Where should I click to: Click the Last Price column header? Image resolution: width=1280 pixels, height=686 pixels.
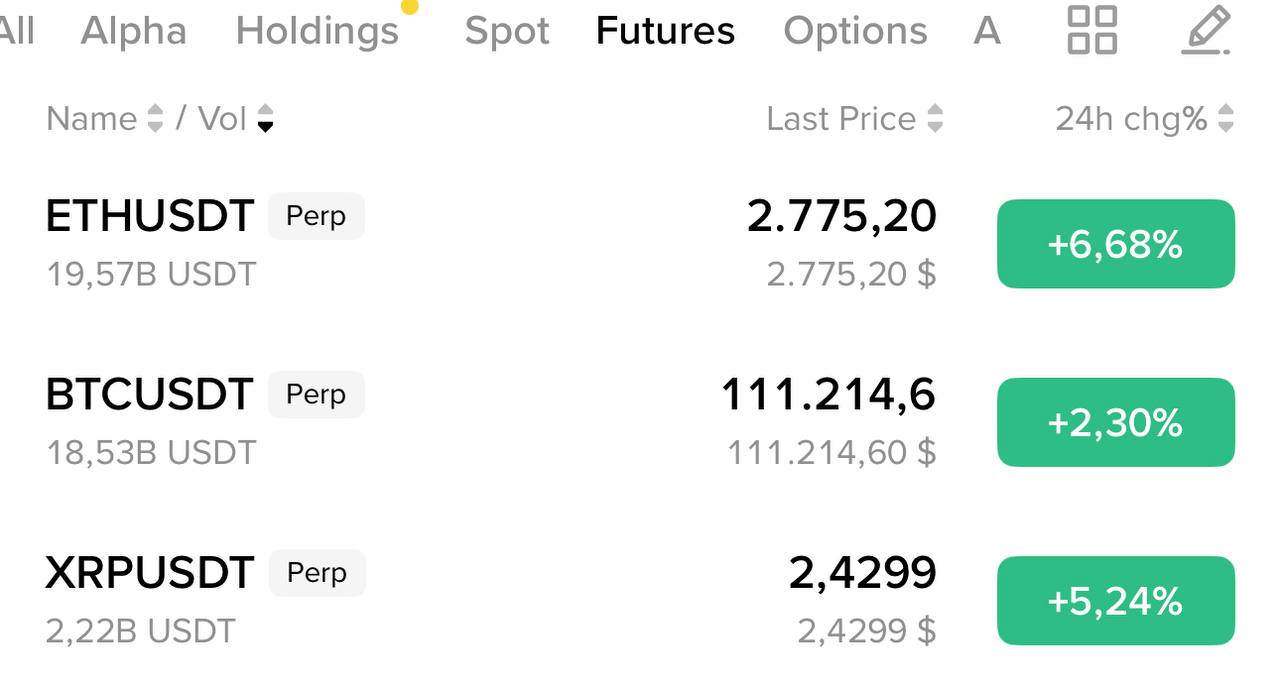tap(841, 119)
